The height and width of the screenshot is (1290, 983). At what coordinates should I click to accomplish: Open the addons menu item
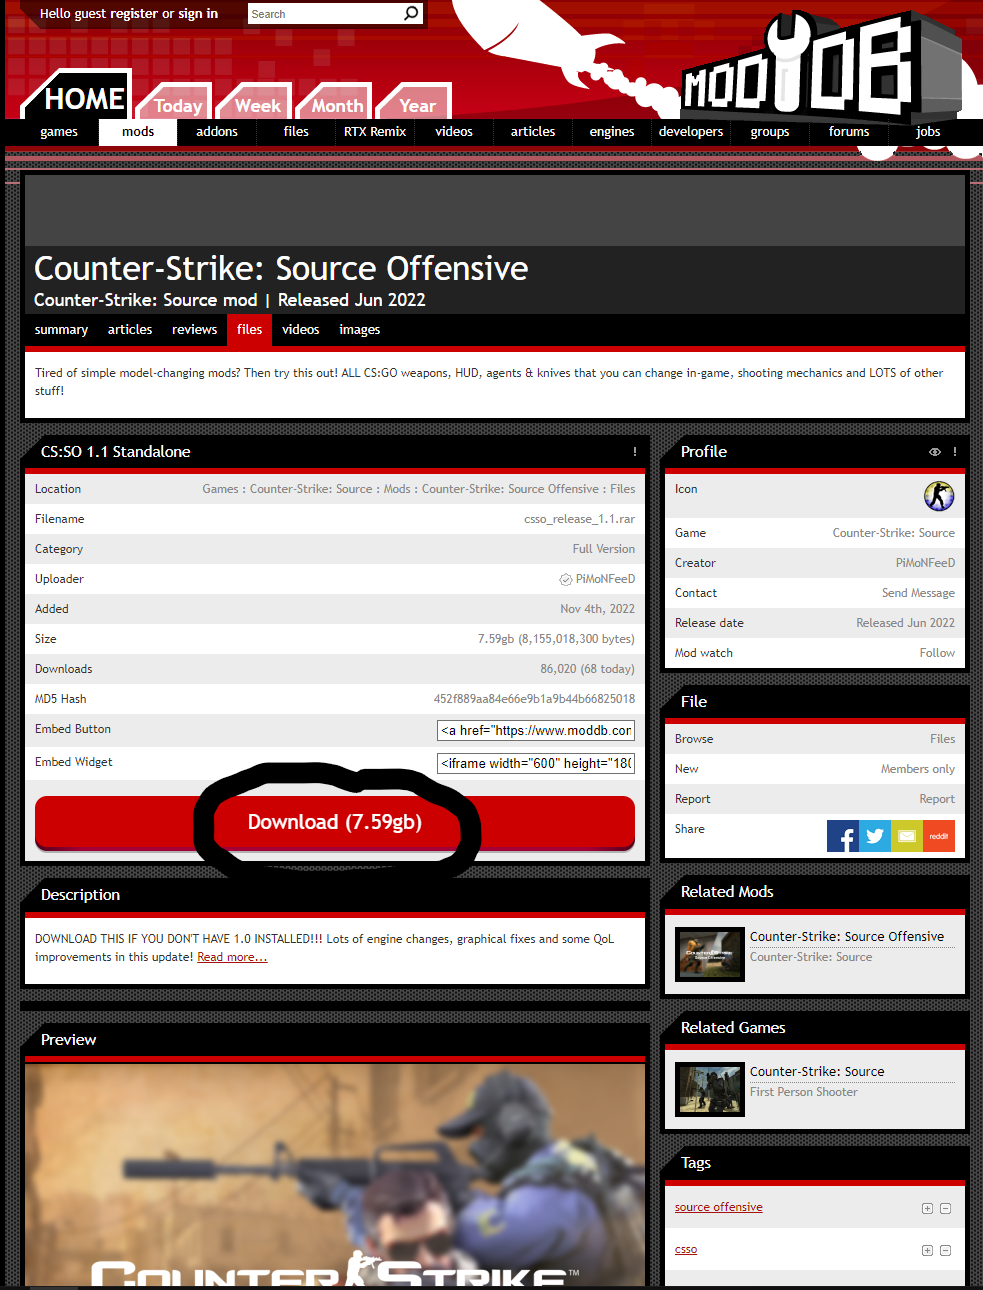click(217, 132)
